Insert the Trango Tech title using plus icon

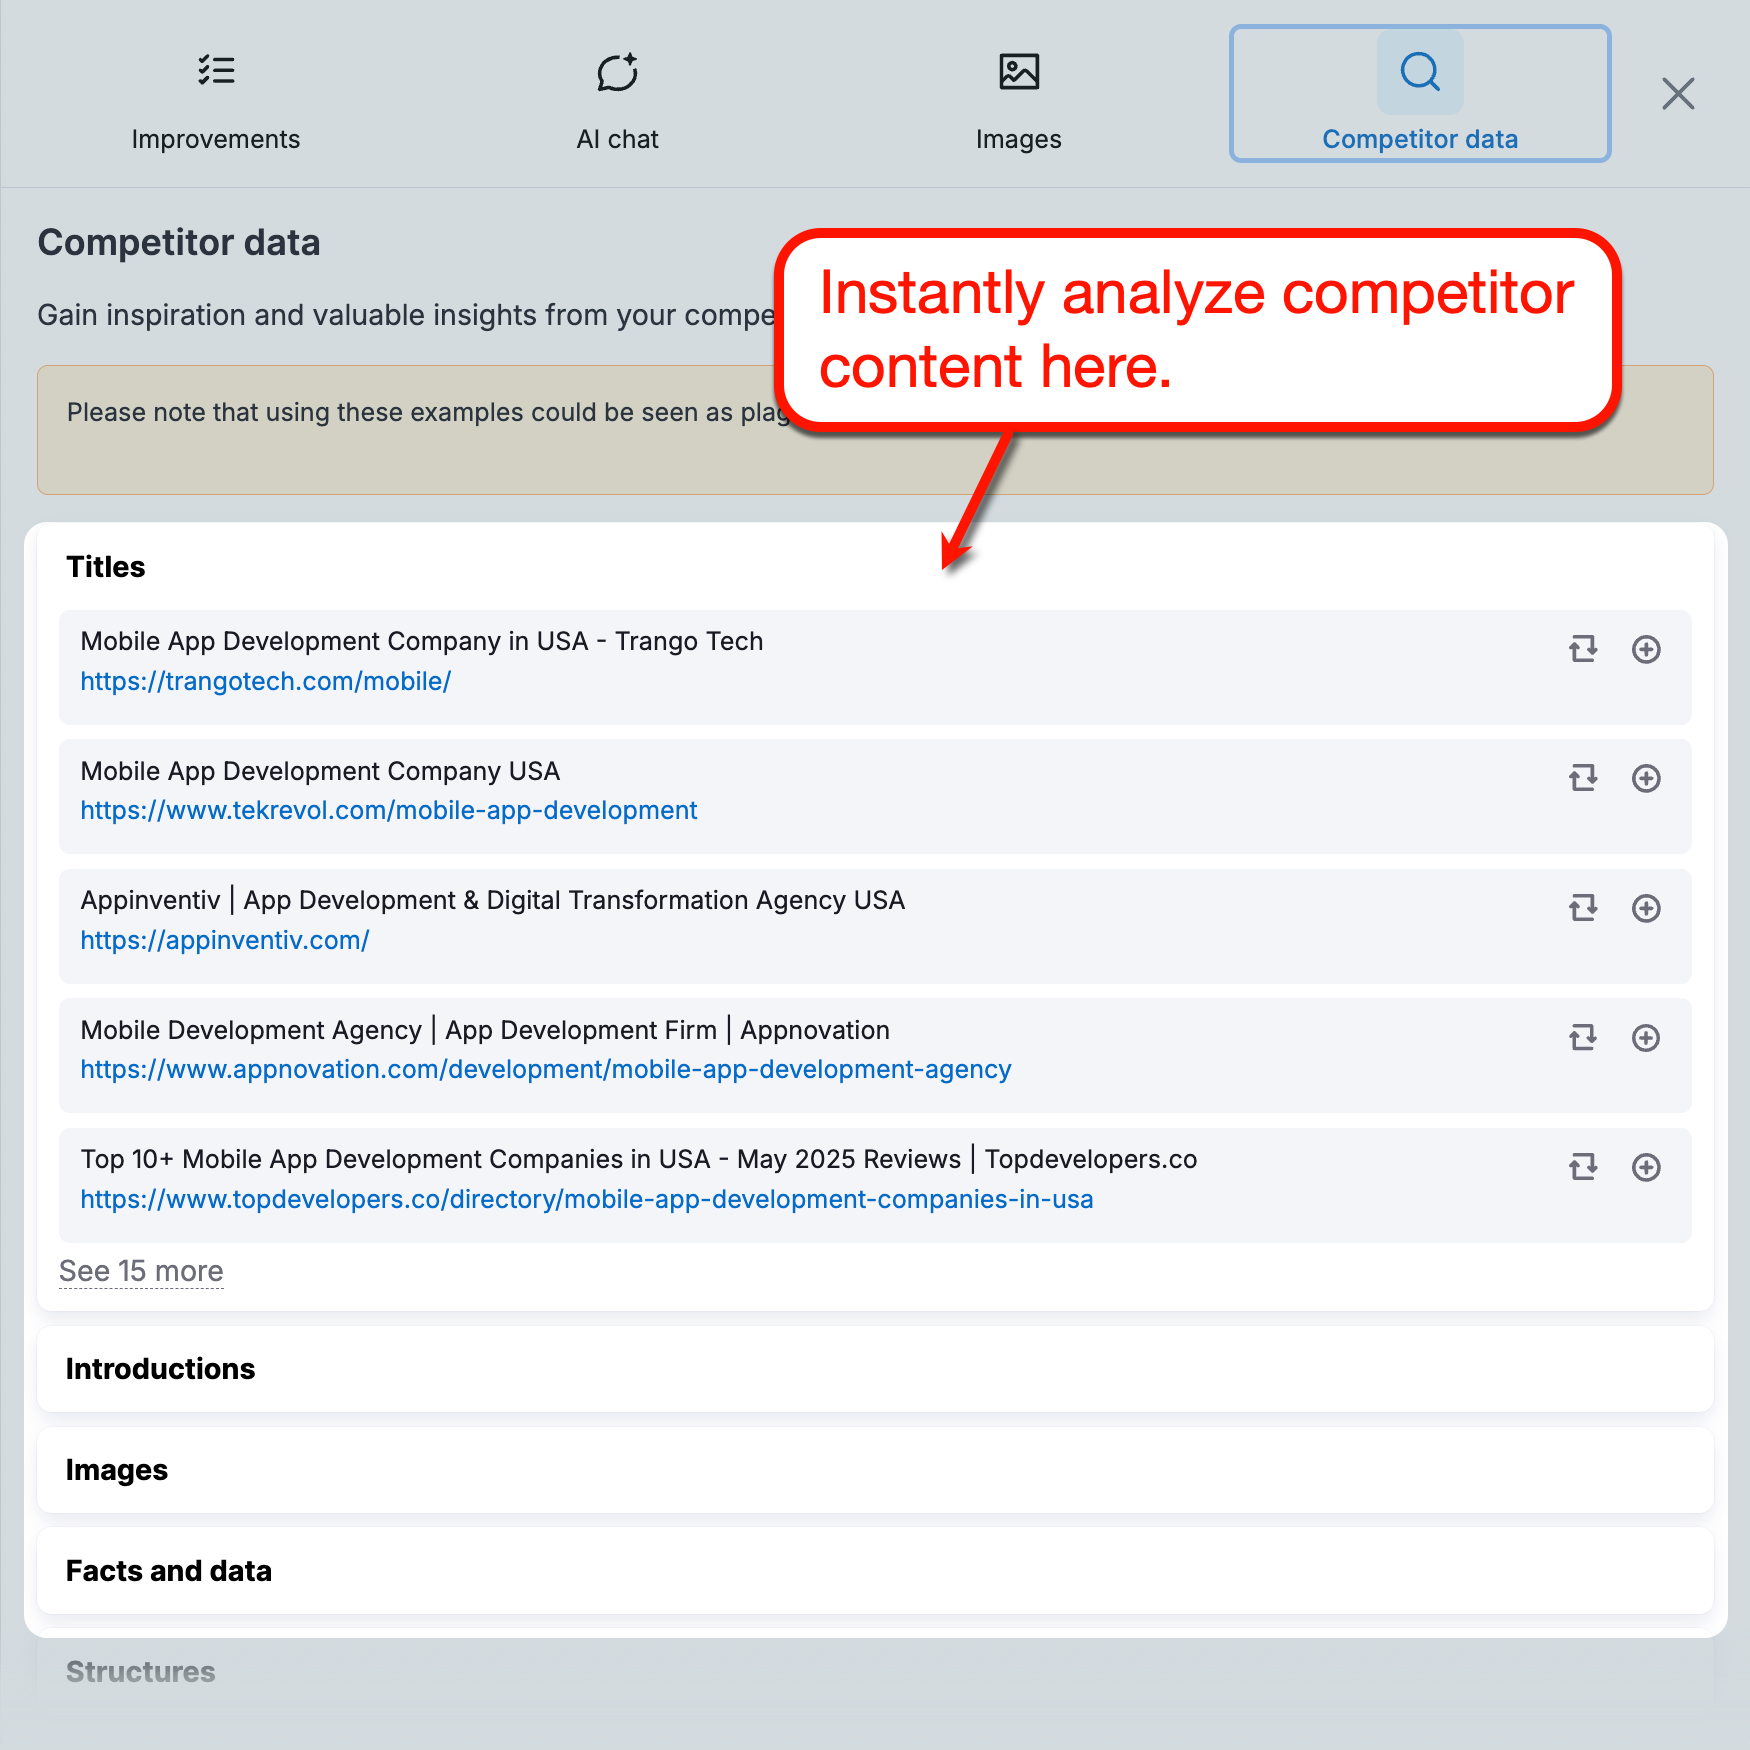click(1646, 649)
